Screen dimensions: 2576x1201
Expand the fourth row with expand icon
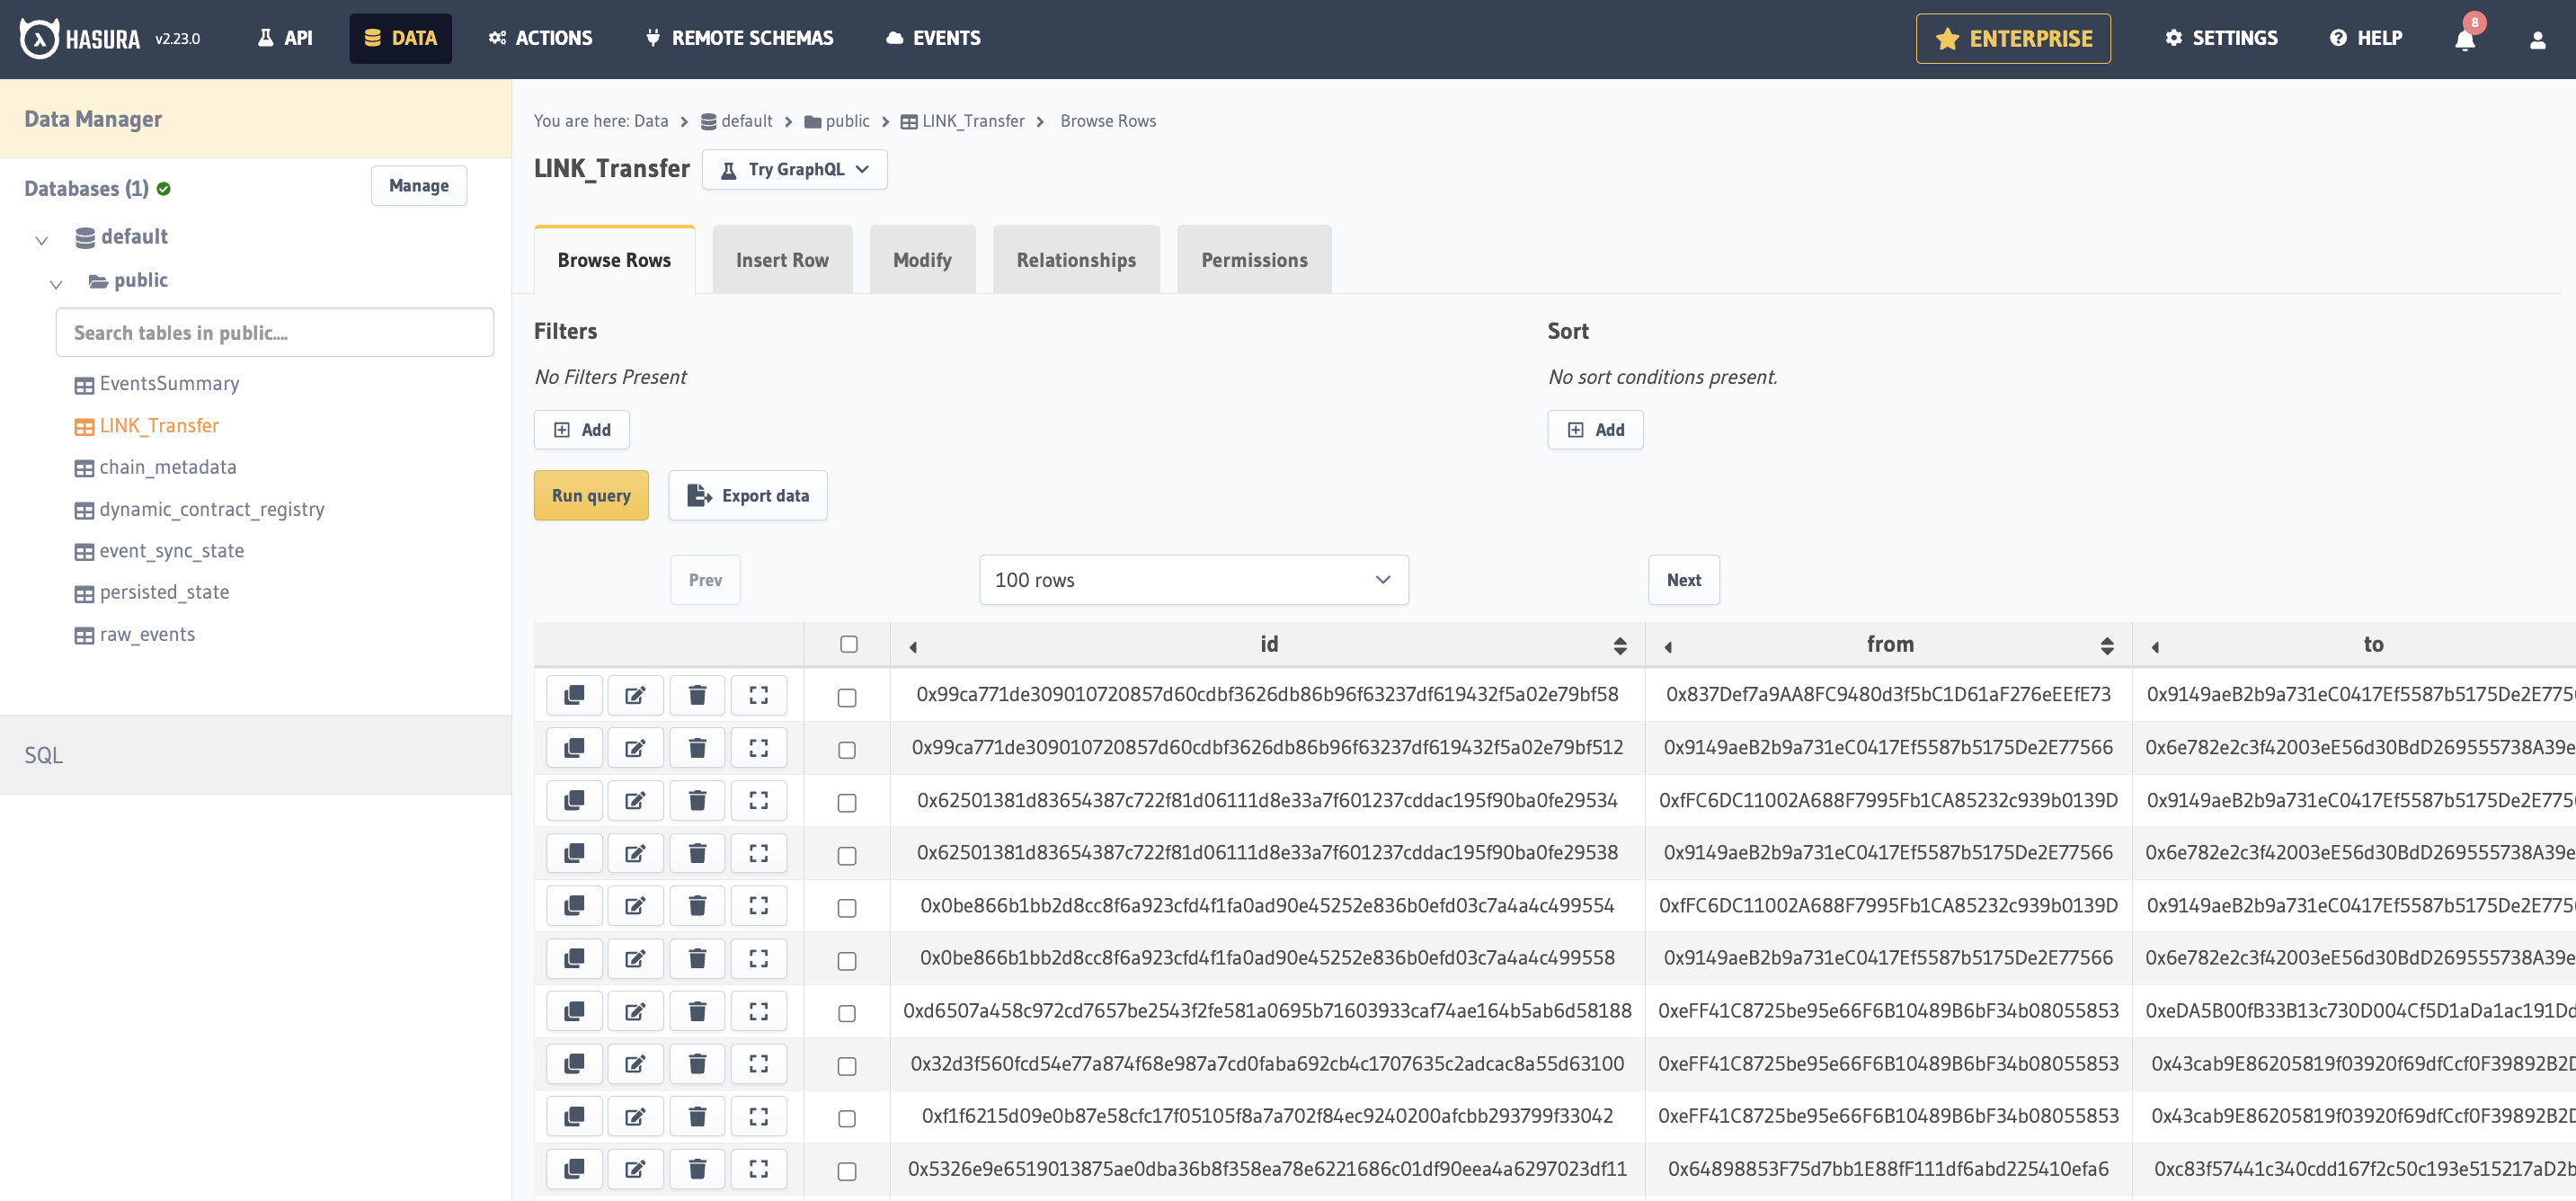(x=758, y=853)
